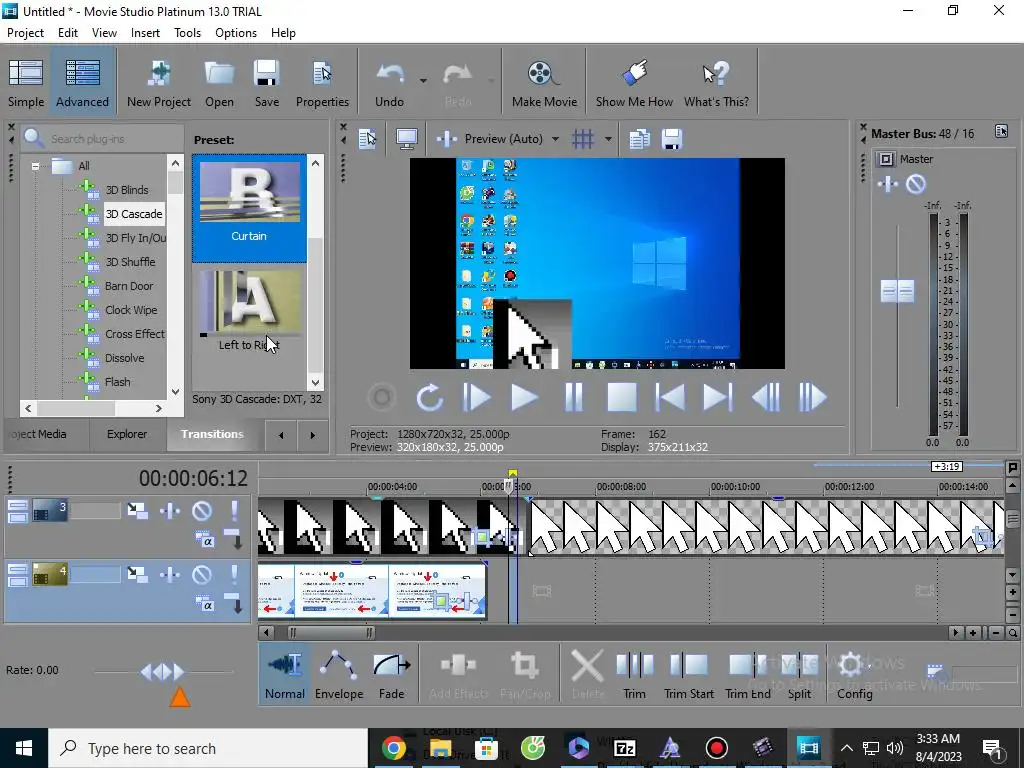Show next docked tabs with right arrow
Viewport: 1024px width, 768px height.
(312, 435)
